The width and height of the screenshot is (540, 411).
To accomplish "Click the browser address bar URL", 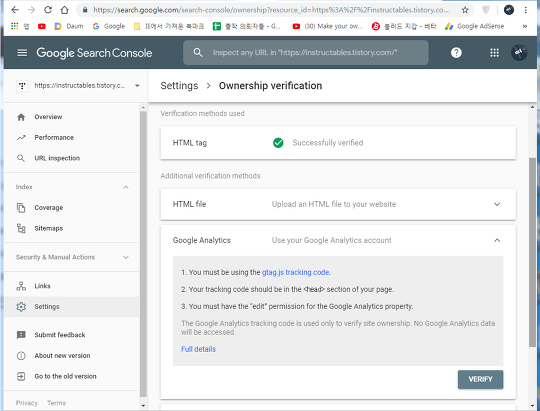I will point(270,10).
